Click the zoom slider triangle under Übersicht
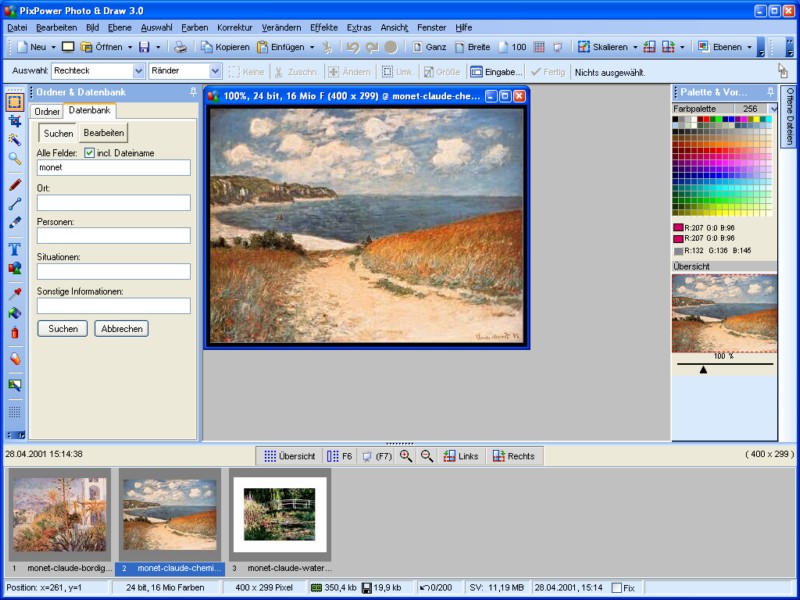The image size is (800, 600). coord(703,369)
